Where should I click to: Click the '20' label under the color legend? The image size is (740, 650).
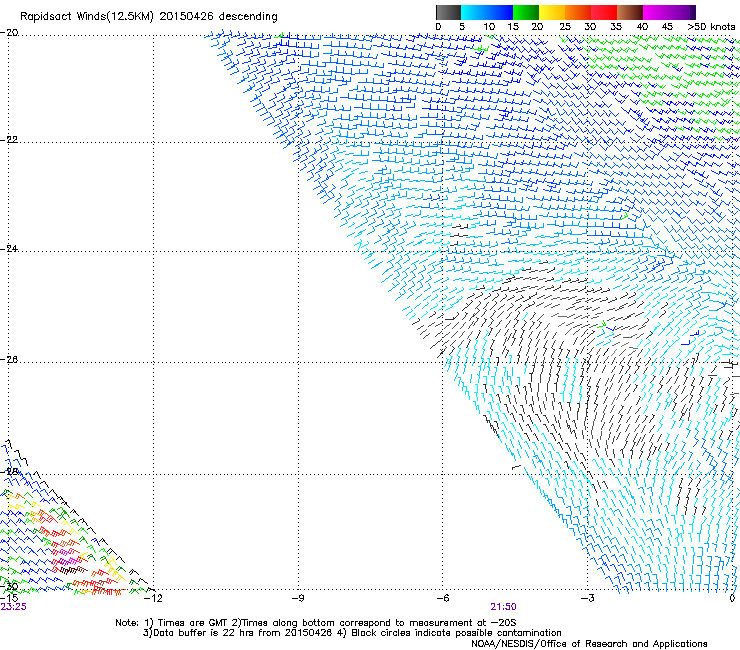coord(537,27)
